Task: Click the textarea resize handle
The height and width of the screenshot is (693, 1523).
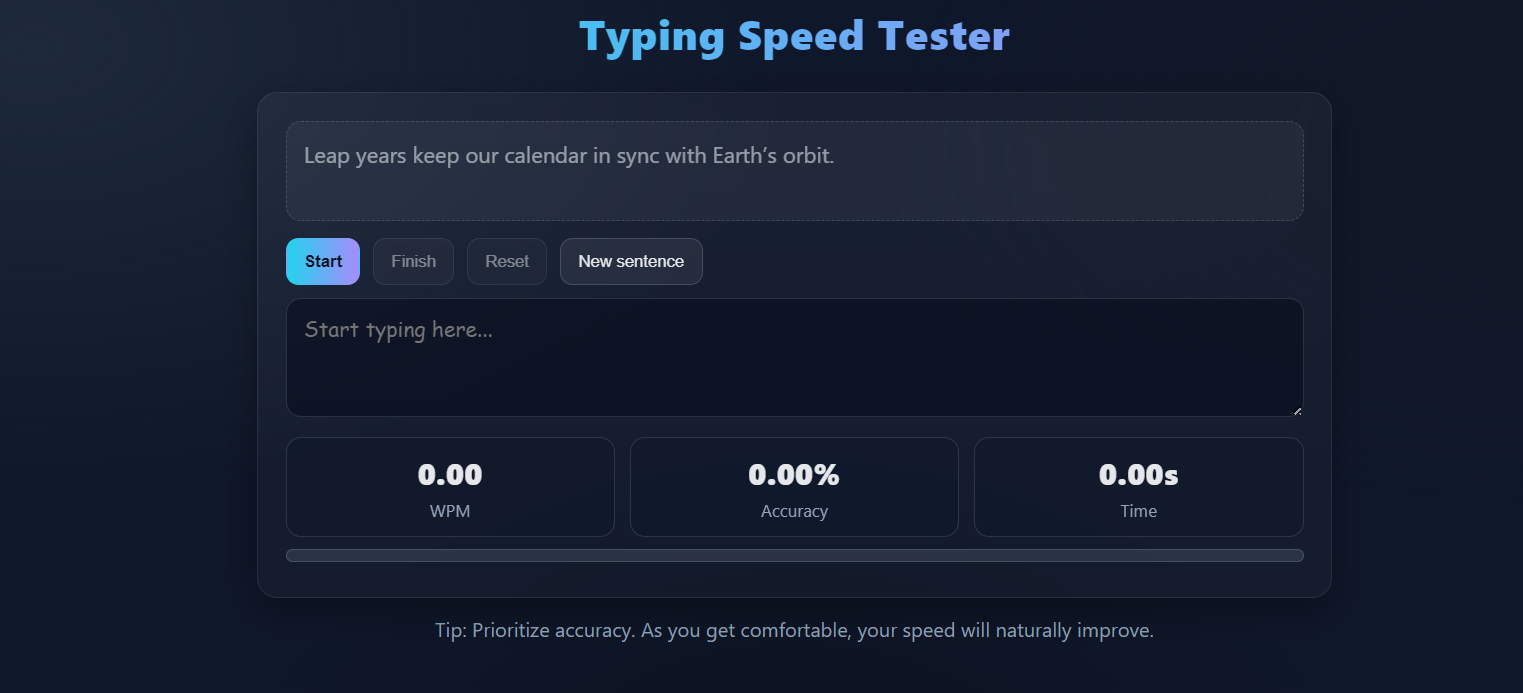Action: 1297,409
